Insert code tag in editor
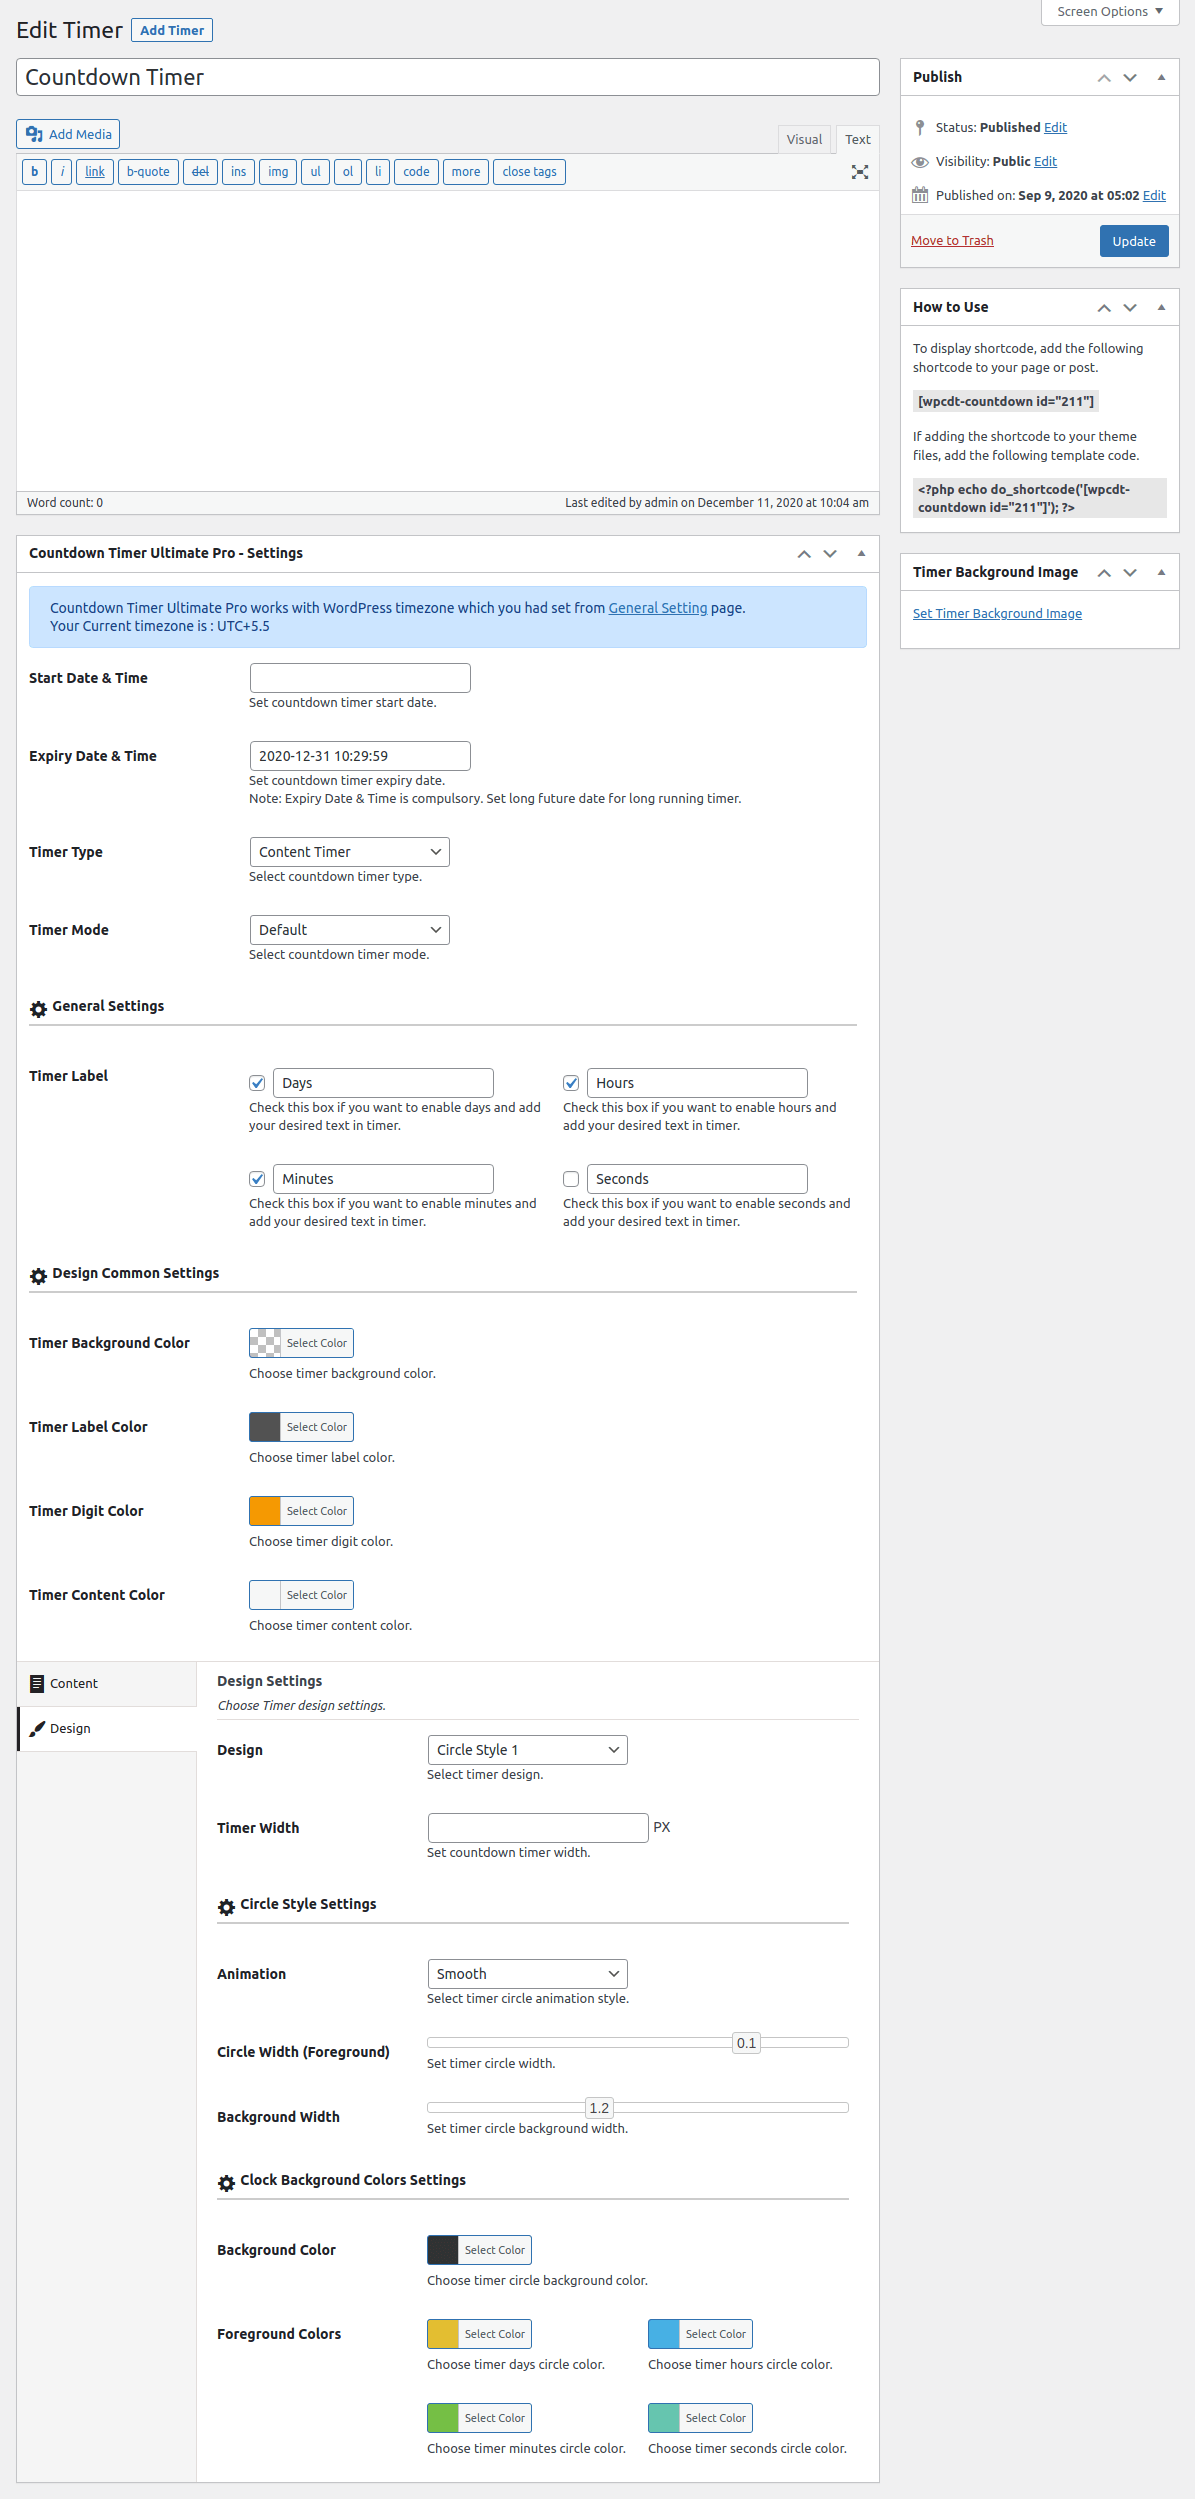The image size is (1195, 2499). click(416, 172)
